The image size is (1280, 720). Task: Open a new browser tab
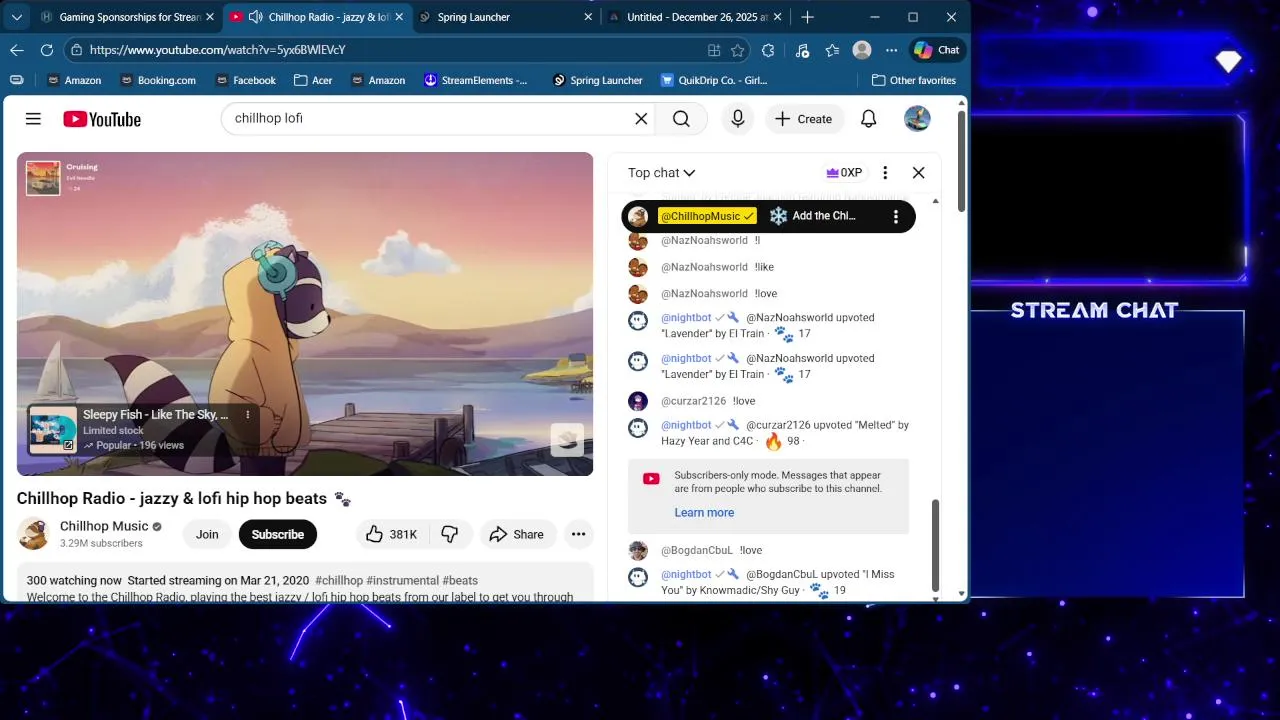click(807, 17)
